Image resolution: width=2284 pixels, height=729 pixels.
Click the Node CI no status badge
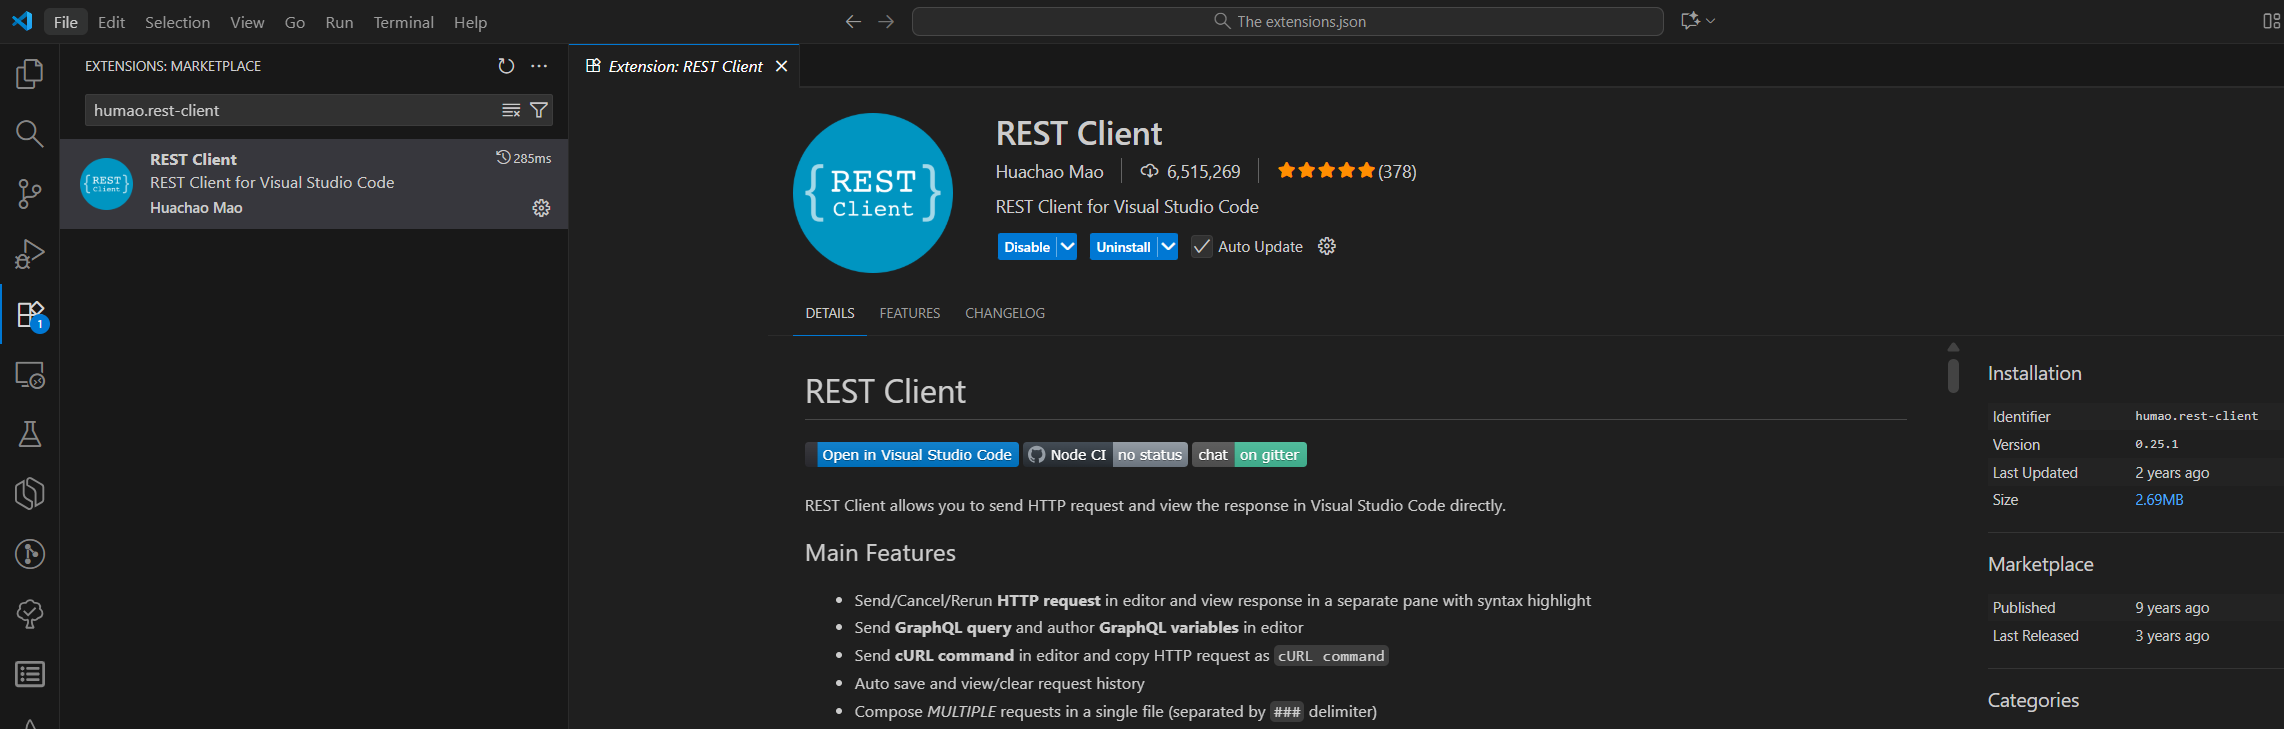tap(1105, 455)
